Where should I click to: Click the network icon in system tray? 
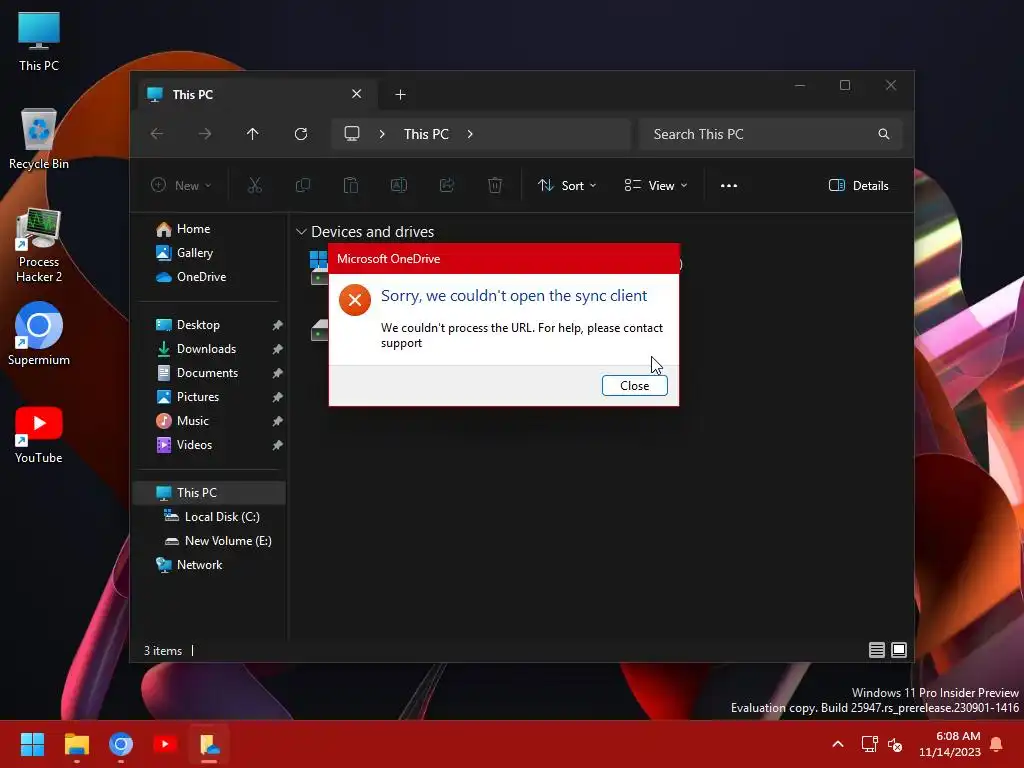869,744
